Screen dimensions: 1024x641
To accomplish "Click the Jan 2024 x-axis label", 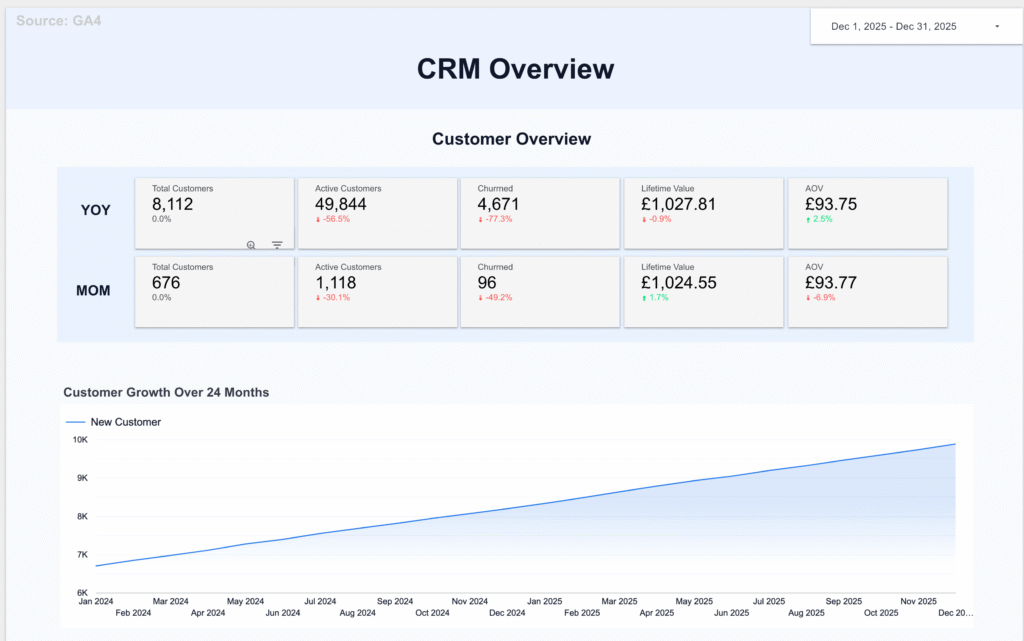I will [x=96, y=601].
